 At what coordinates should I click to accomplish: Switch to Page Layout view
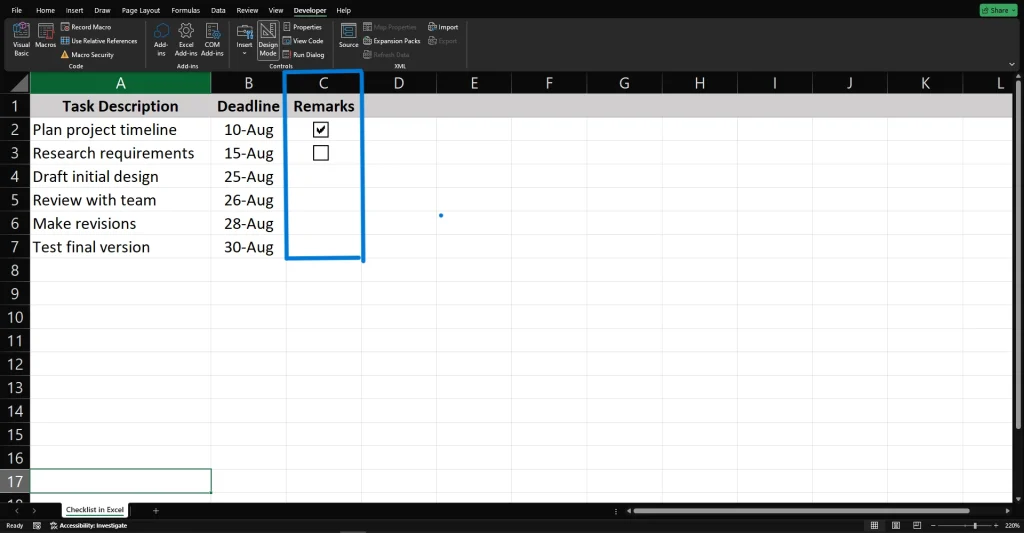896,525
